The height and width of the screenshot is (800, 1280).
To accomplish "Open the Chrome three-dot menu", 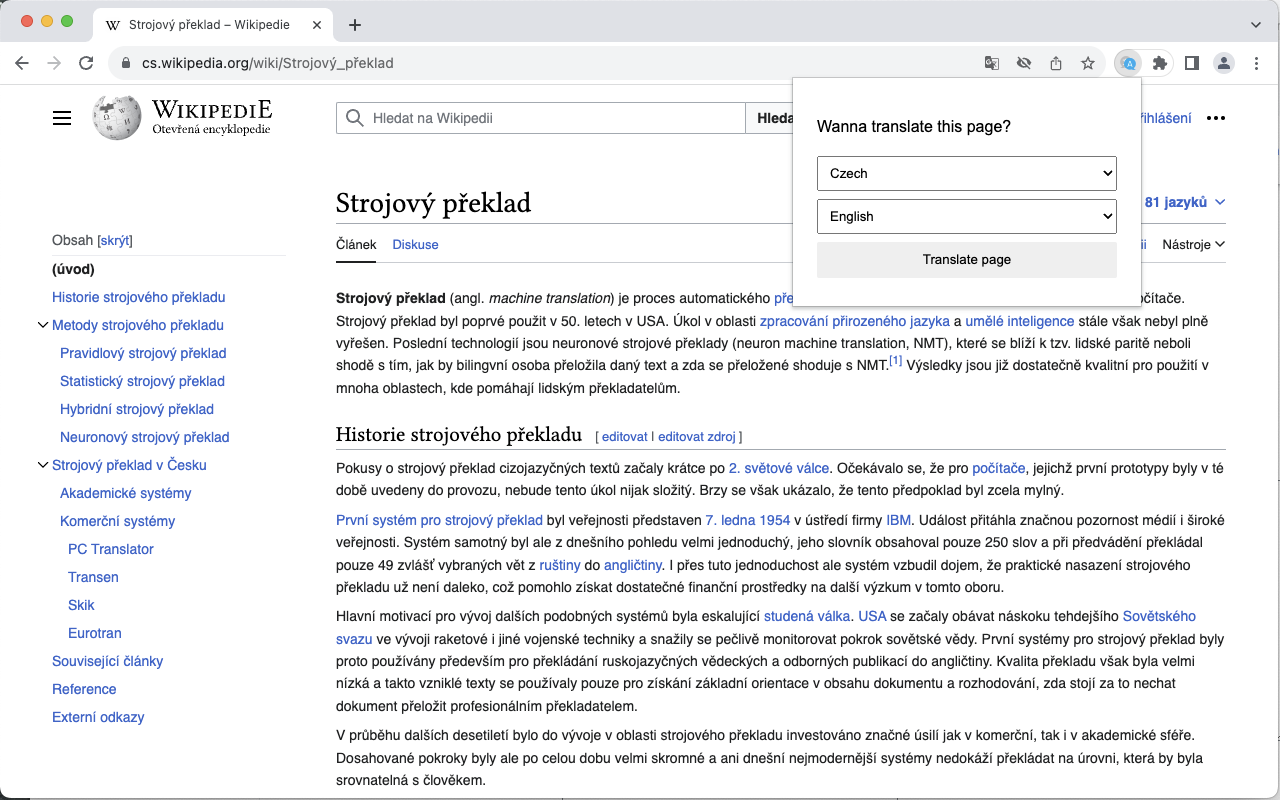I will 1256,62.
